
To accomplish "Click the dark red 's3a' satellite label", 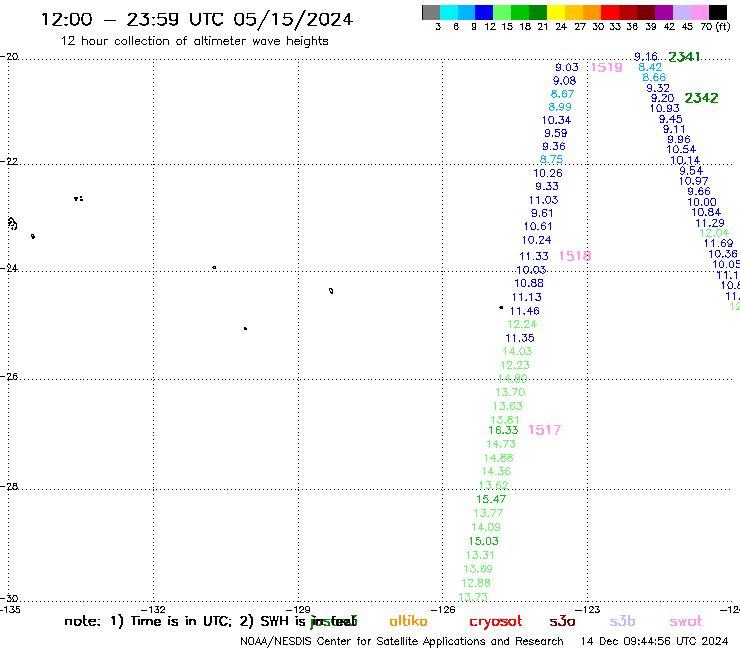I will click(562, 621).
